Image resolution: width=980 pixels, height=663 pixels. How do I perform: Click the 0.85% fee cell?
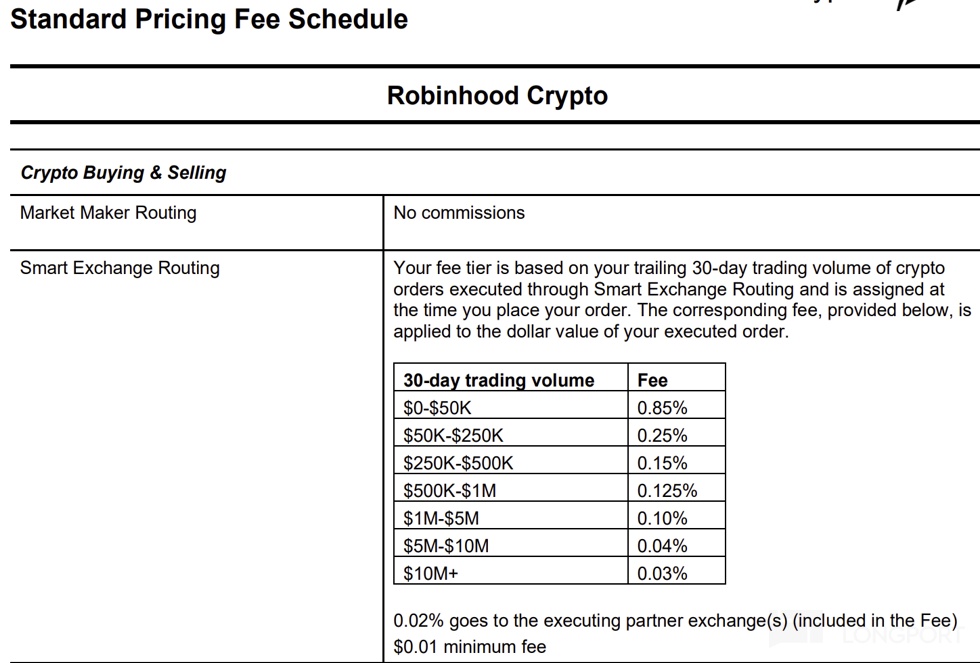(662, 408)
